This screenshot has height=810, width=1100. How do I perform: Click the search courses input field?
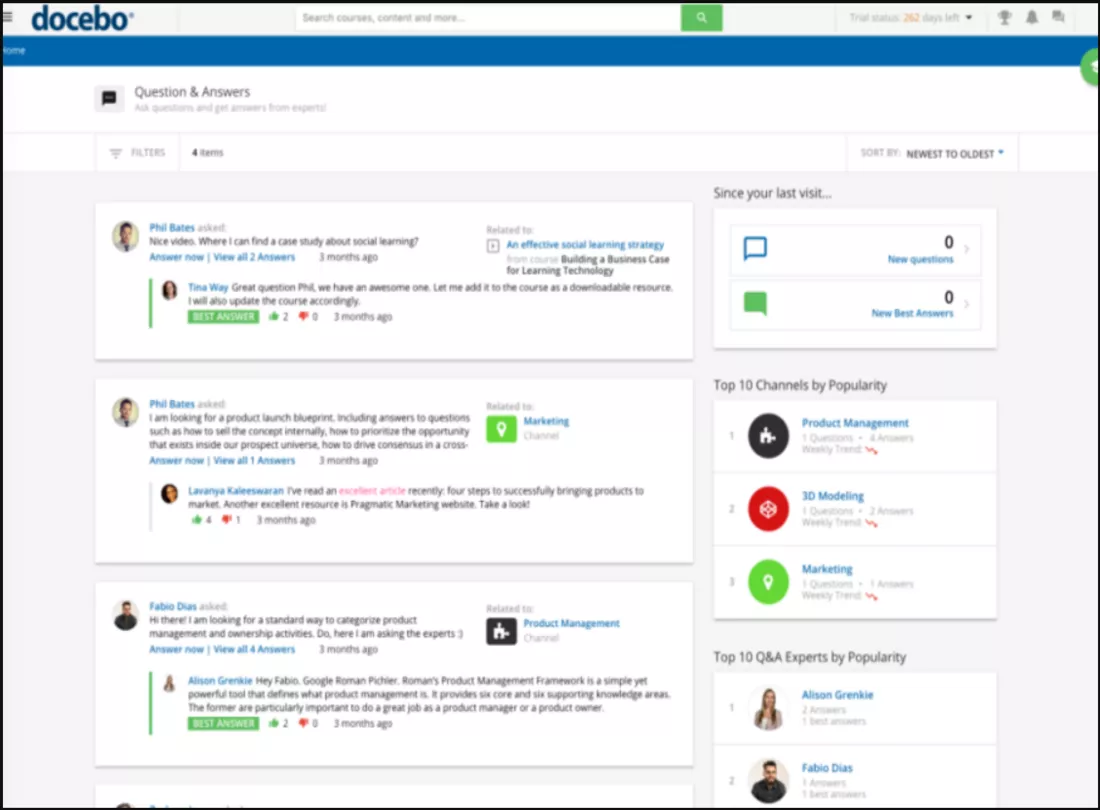(x=488, y=18)
